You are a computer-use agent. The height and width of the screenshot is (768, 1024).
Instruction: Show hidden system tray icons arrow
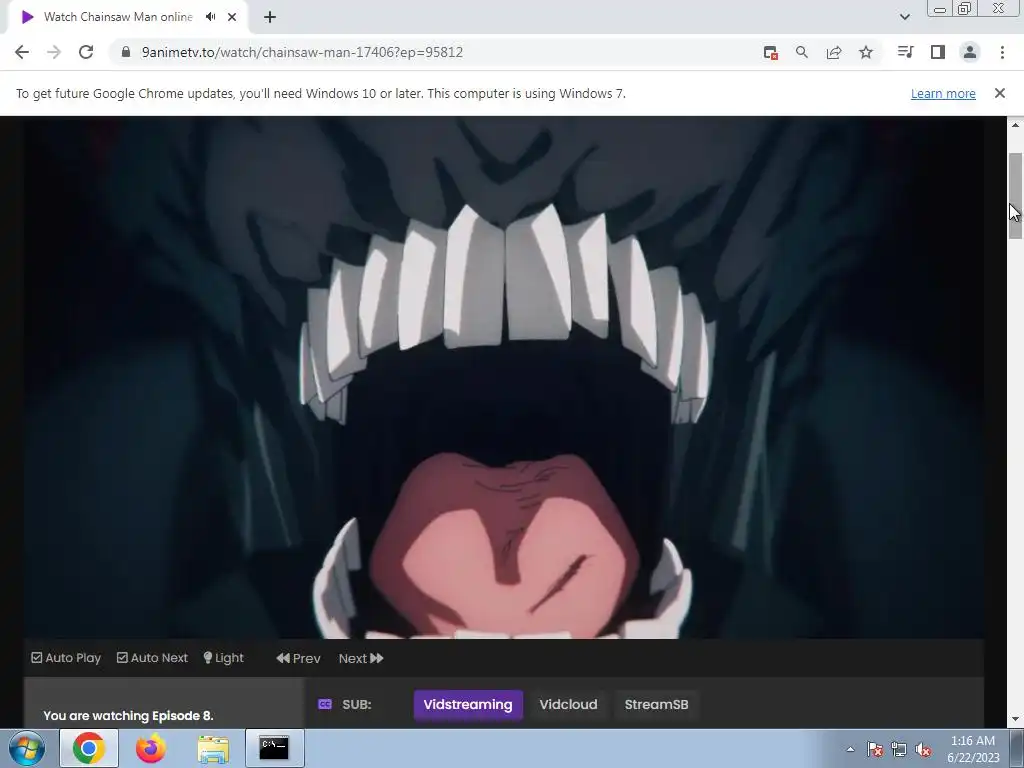point(850,749)
